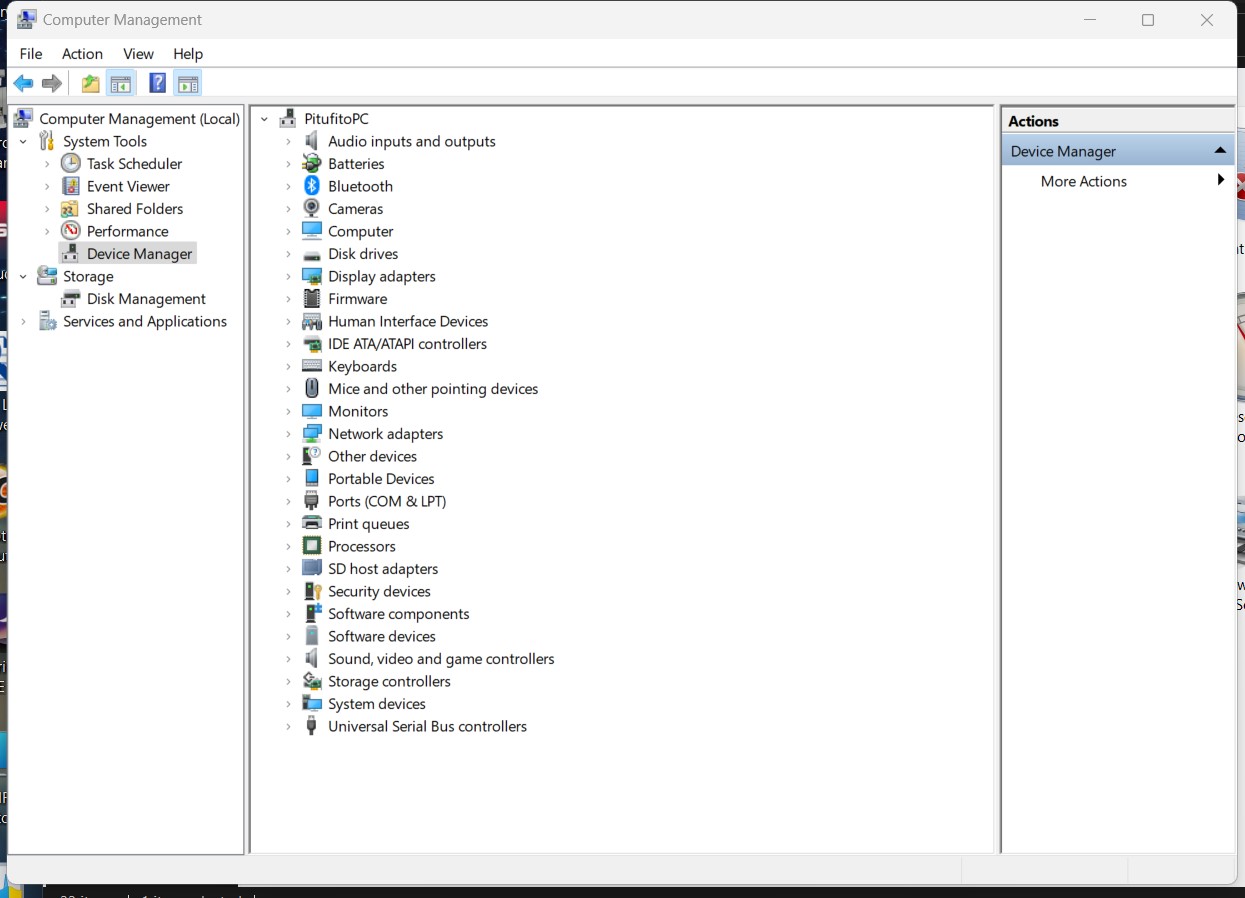Toggle the Show/Hide Action Pane toolbar icon

[188, 84]
